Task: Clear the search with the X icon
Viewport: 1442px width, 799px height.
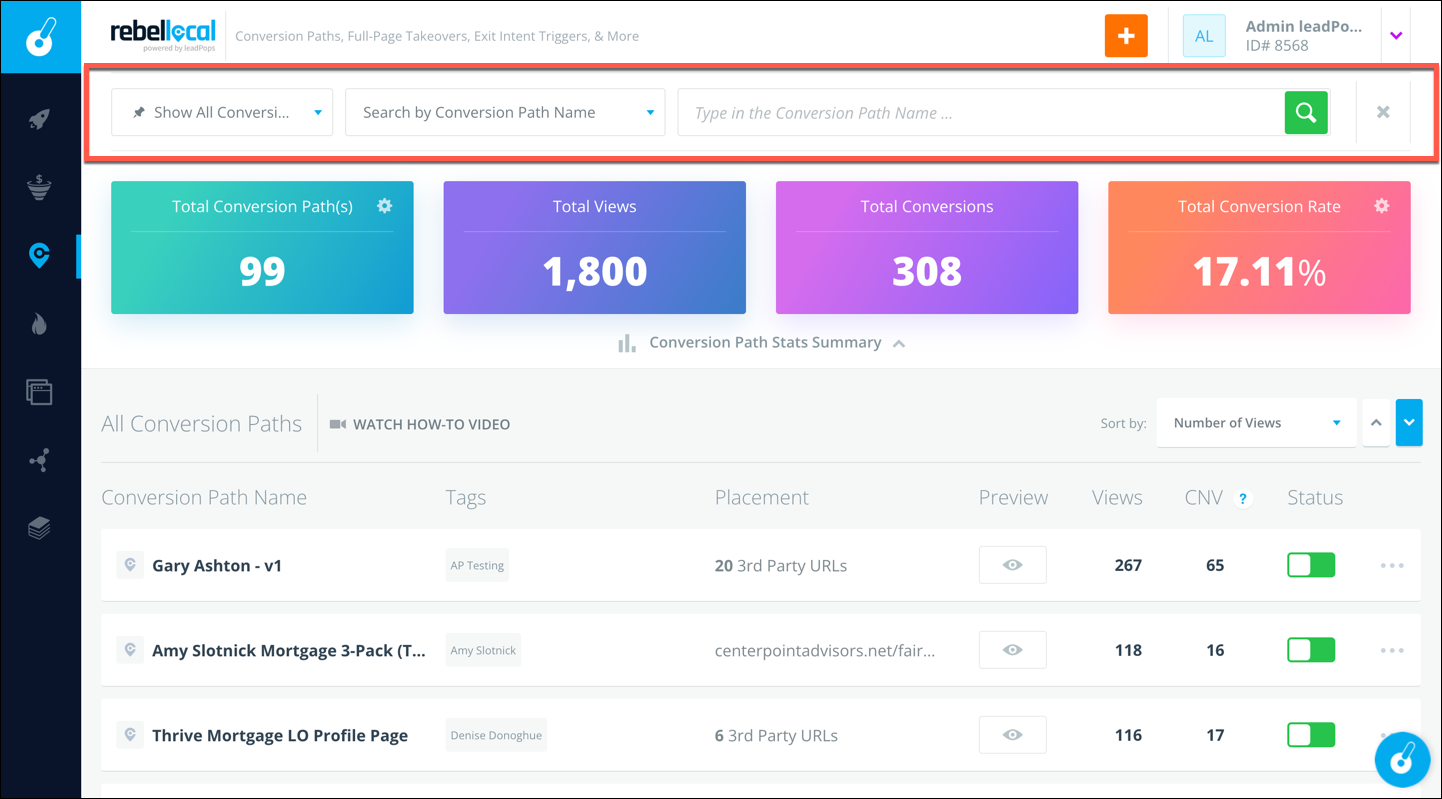Action: 1383,112
